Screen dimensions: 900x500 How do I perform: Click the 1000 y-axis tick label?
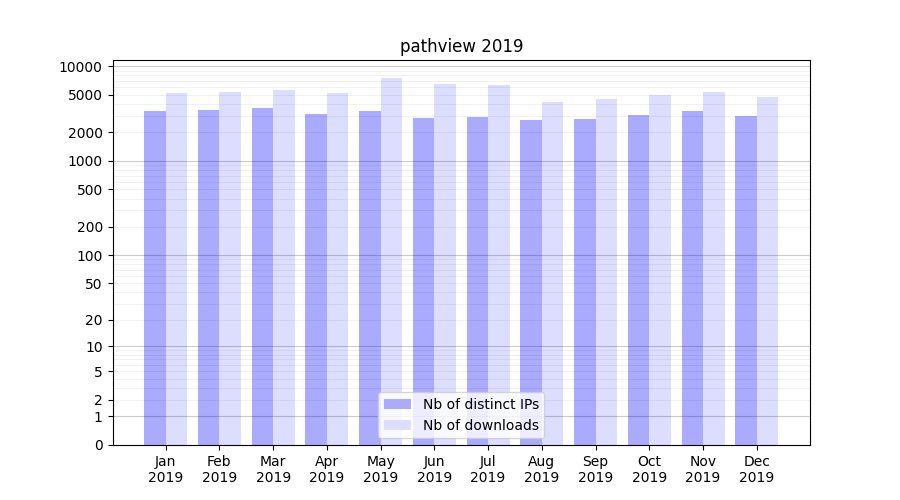[x=85, y=161]
